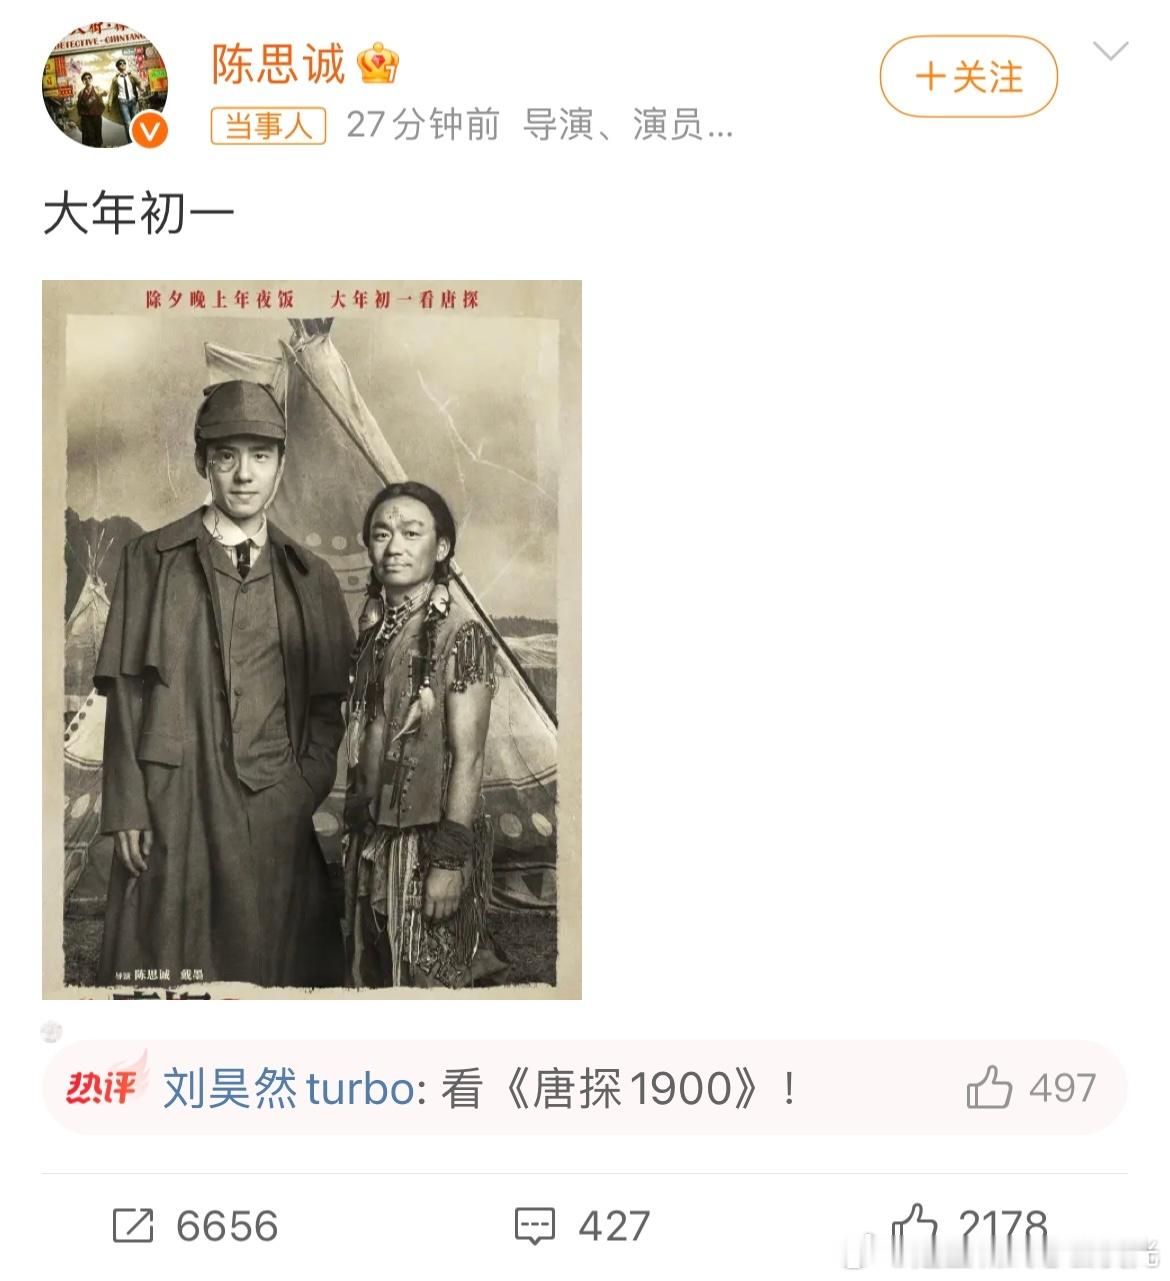Open 陈思诚's profile avatar
Image resolution: width=1170 pixels, height=1281 pixels.
coord(104,85)
